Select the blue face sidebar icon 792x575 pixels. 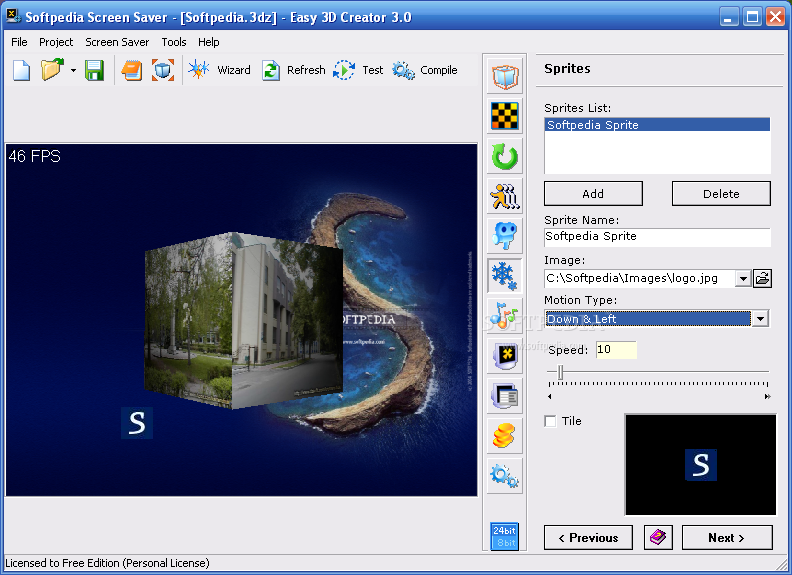coord(505,236)
